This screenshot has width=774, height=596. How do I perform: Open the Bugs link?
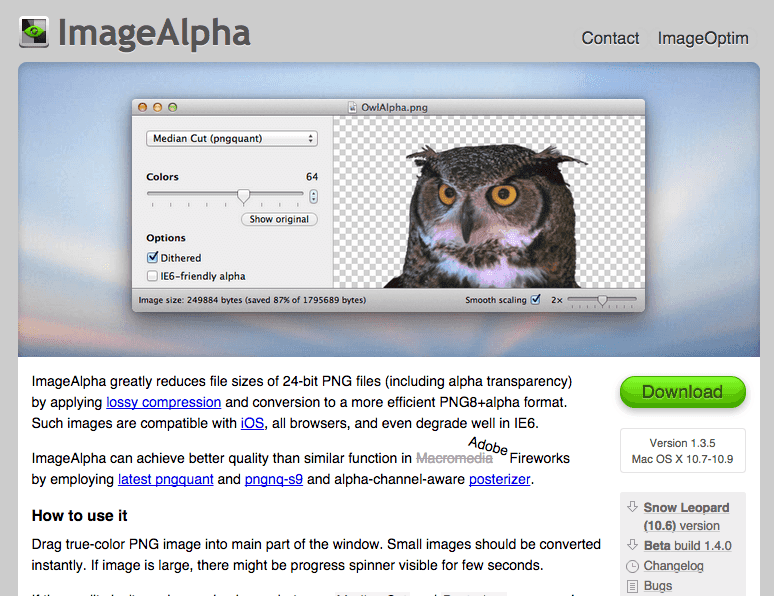click(658, 586)
